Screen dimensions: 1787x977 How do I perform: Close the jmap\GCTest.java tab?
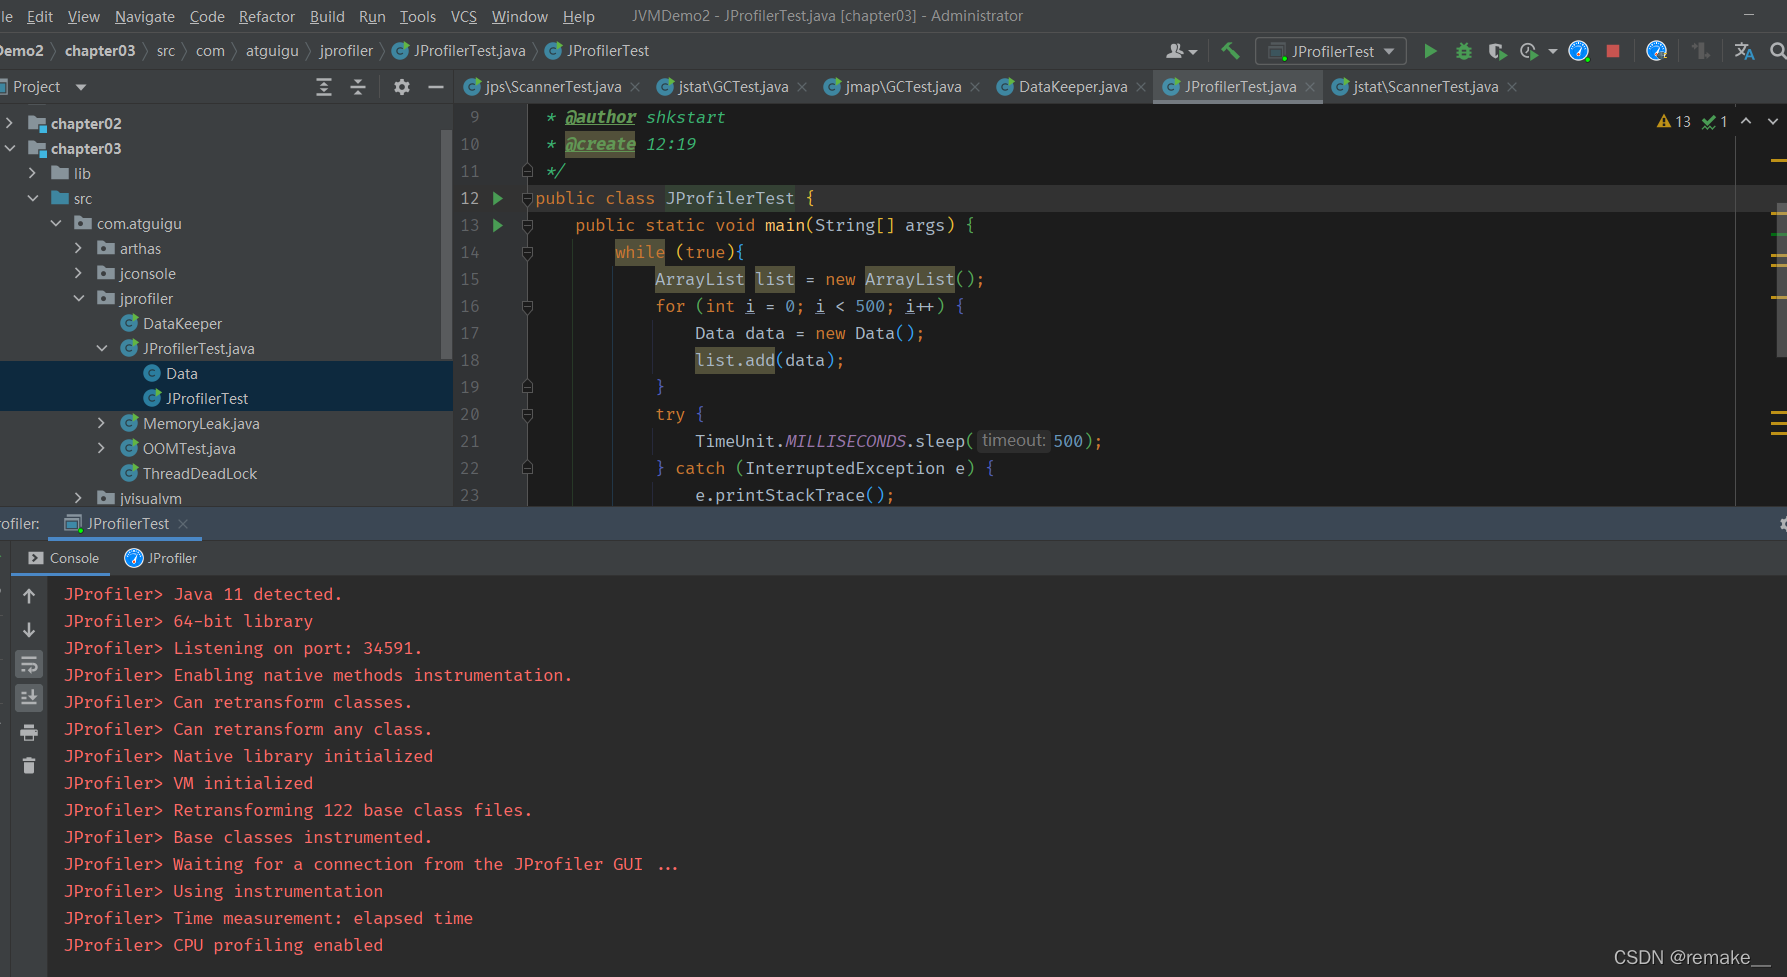(x=975, y=87)
